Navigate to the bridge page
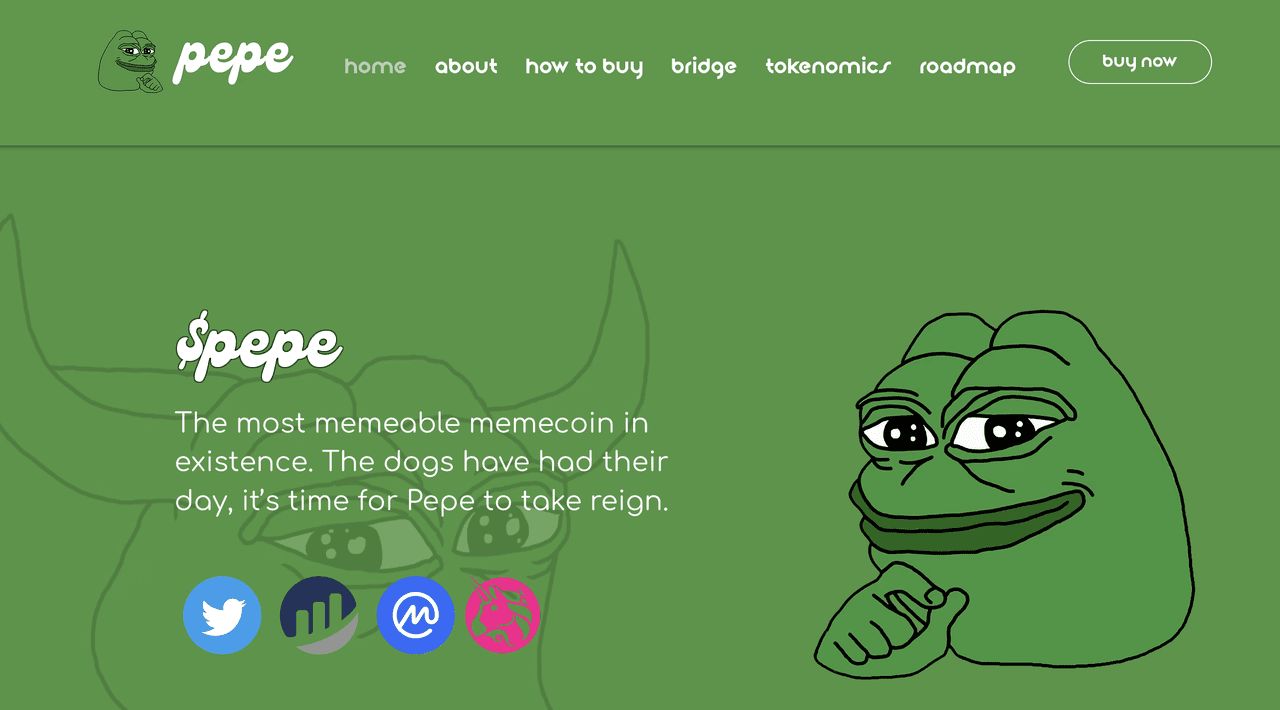1280x710 pixels. coord(704,66)
